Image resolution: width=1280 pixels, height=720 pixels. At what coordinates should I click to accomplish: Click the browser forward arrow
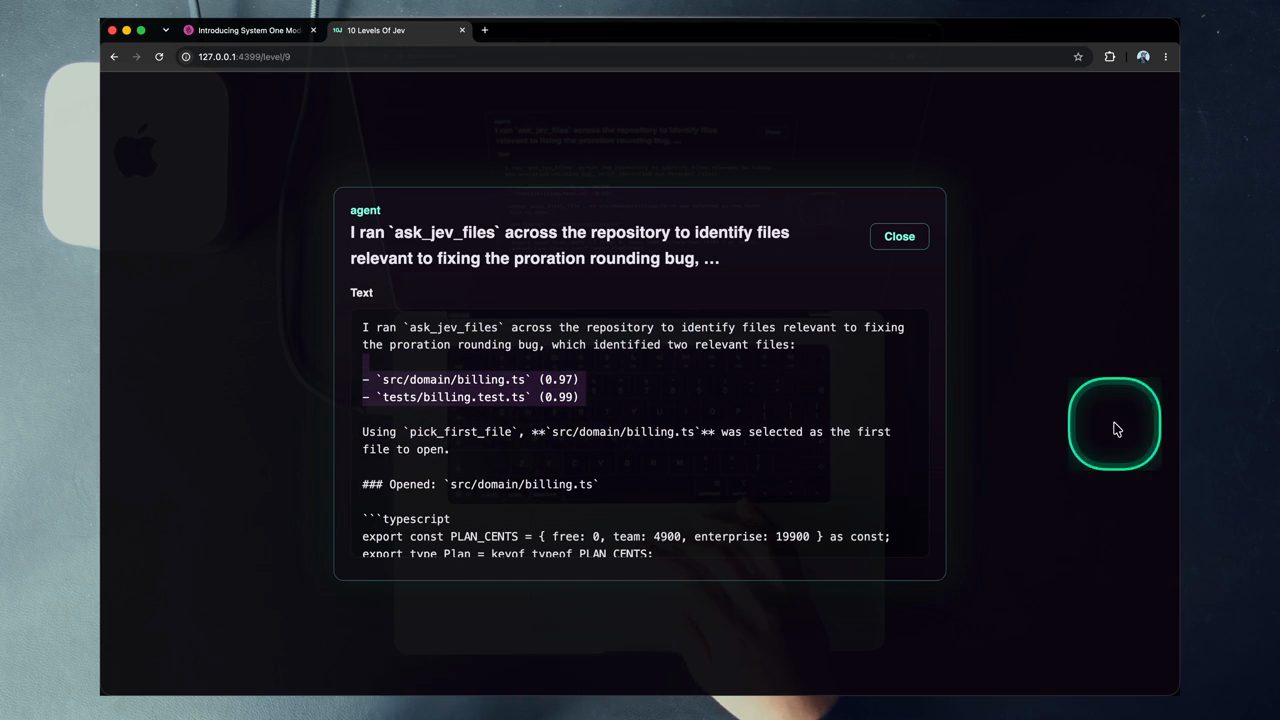click(136, 57)
